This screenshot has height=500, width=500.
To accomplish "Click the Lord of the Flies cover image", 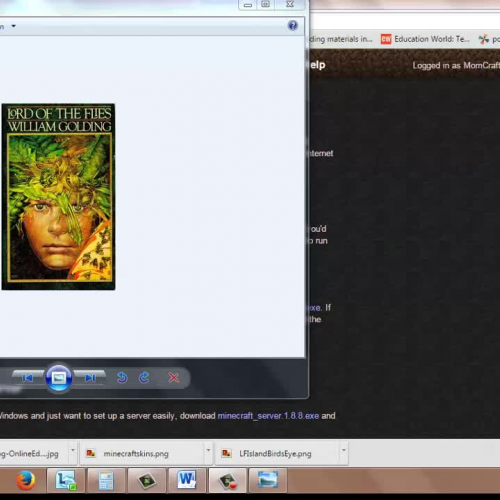I will coord(58,197).
